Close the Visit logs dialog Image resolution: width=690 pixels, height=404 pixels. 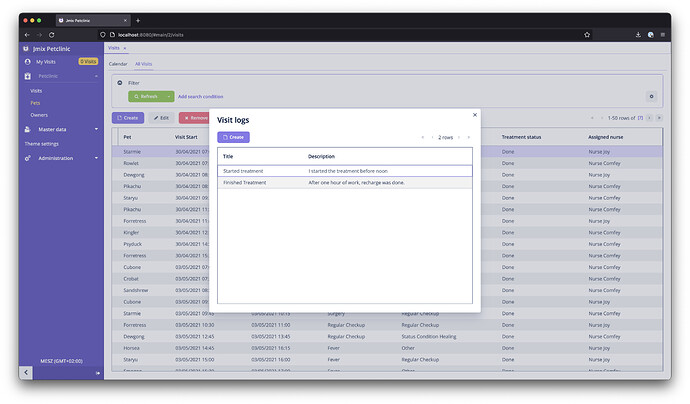(475, 115)
